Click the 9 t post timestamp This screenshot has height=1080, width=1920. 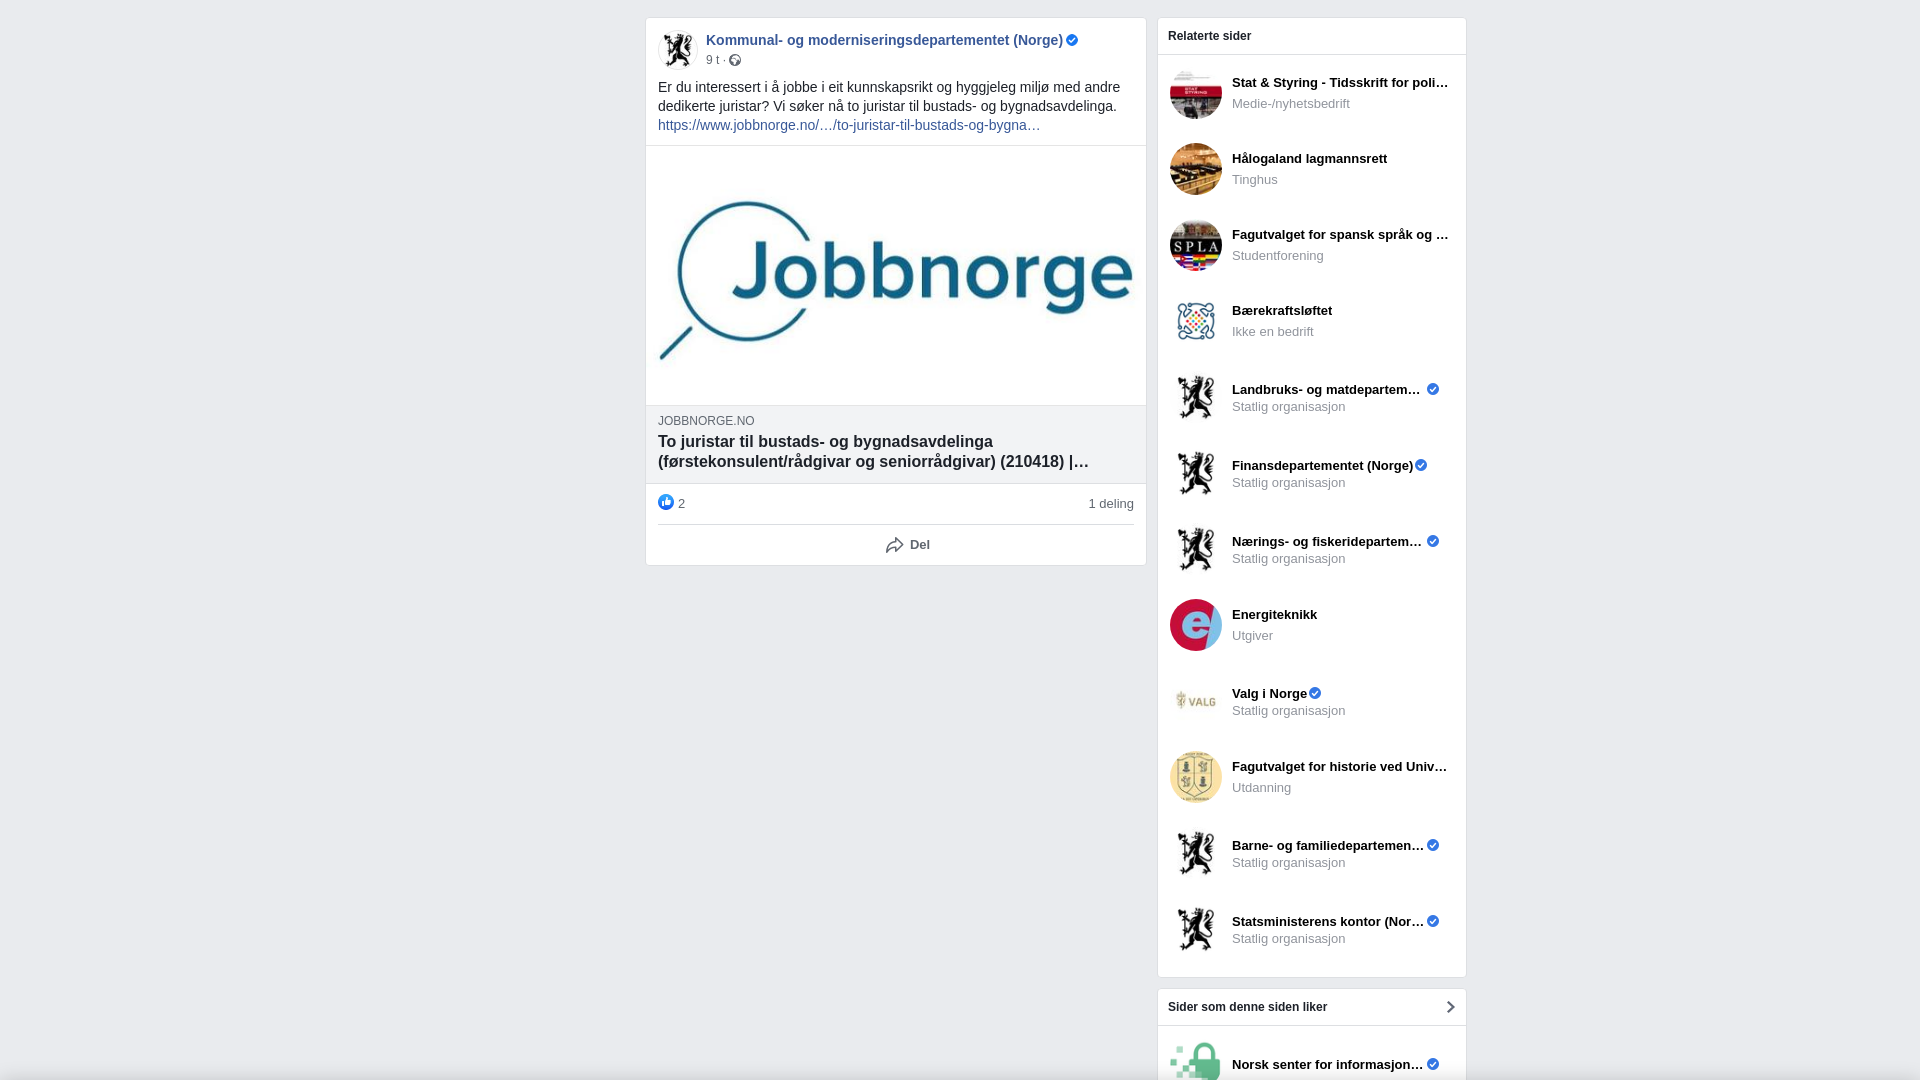point(712,60)
